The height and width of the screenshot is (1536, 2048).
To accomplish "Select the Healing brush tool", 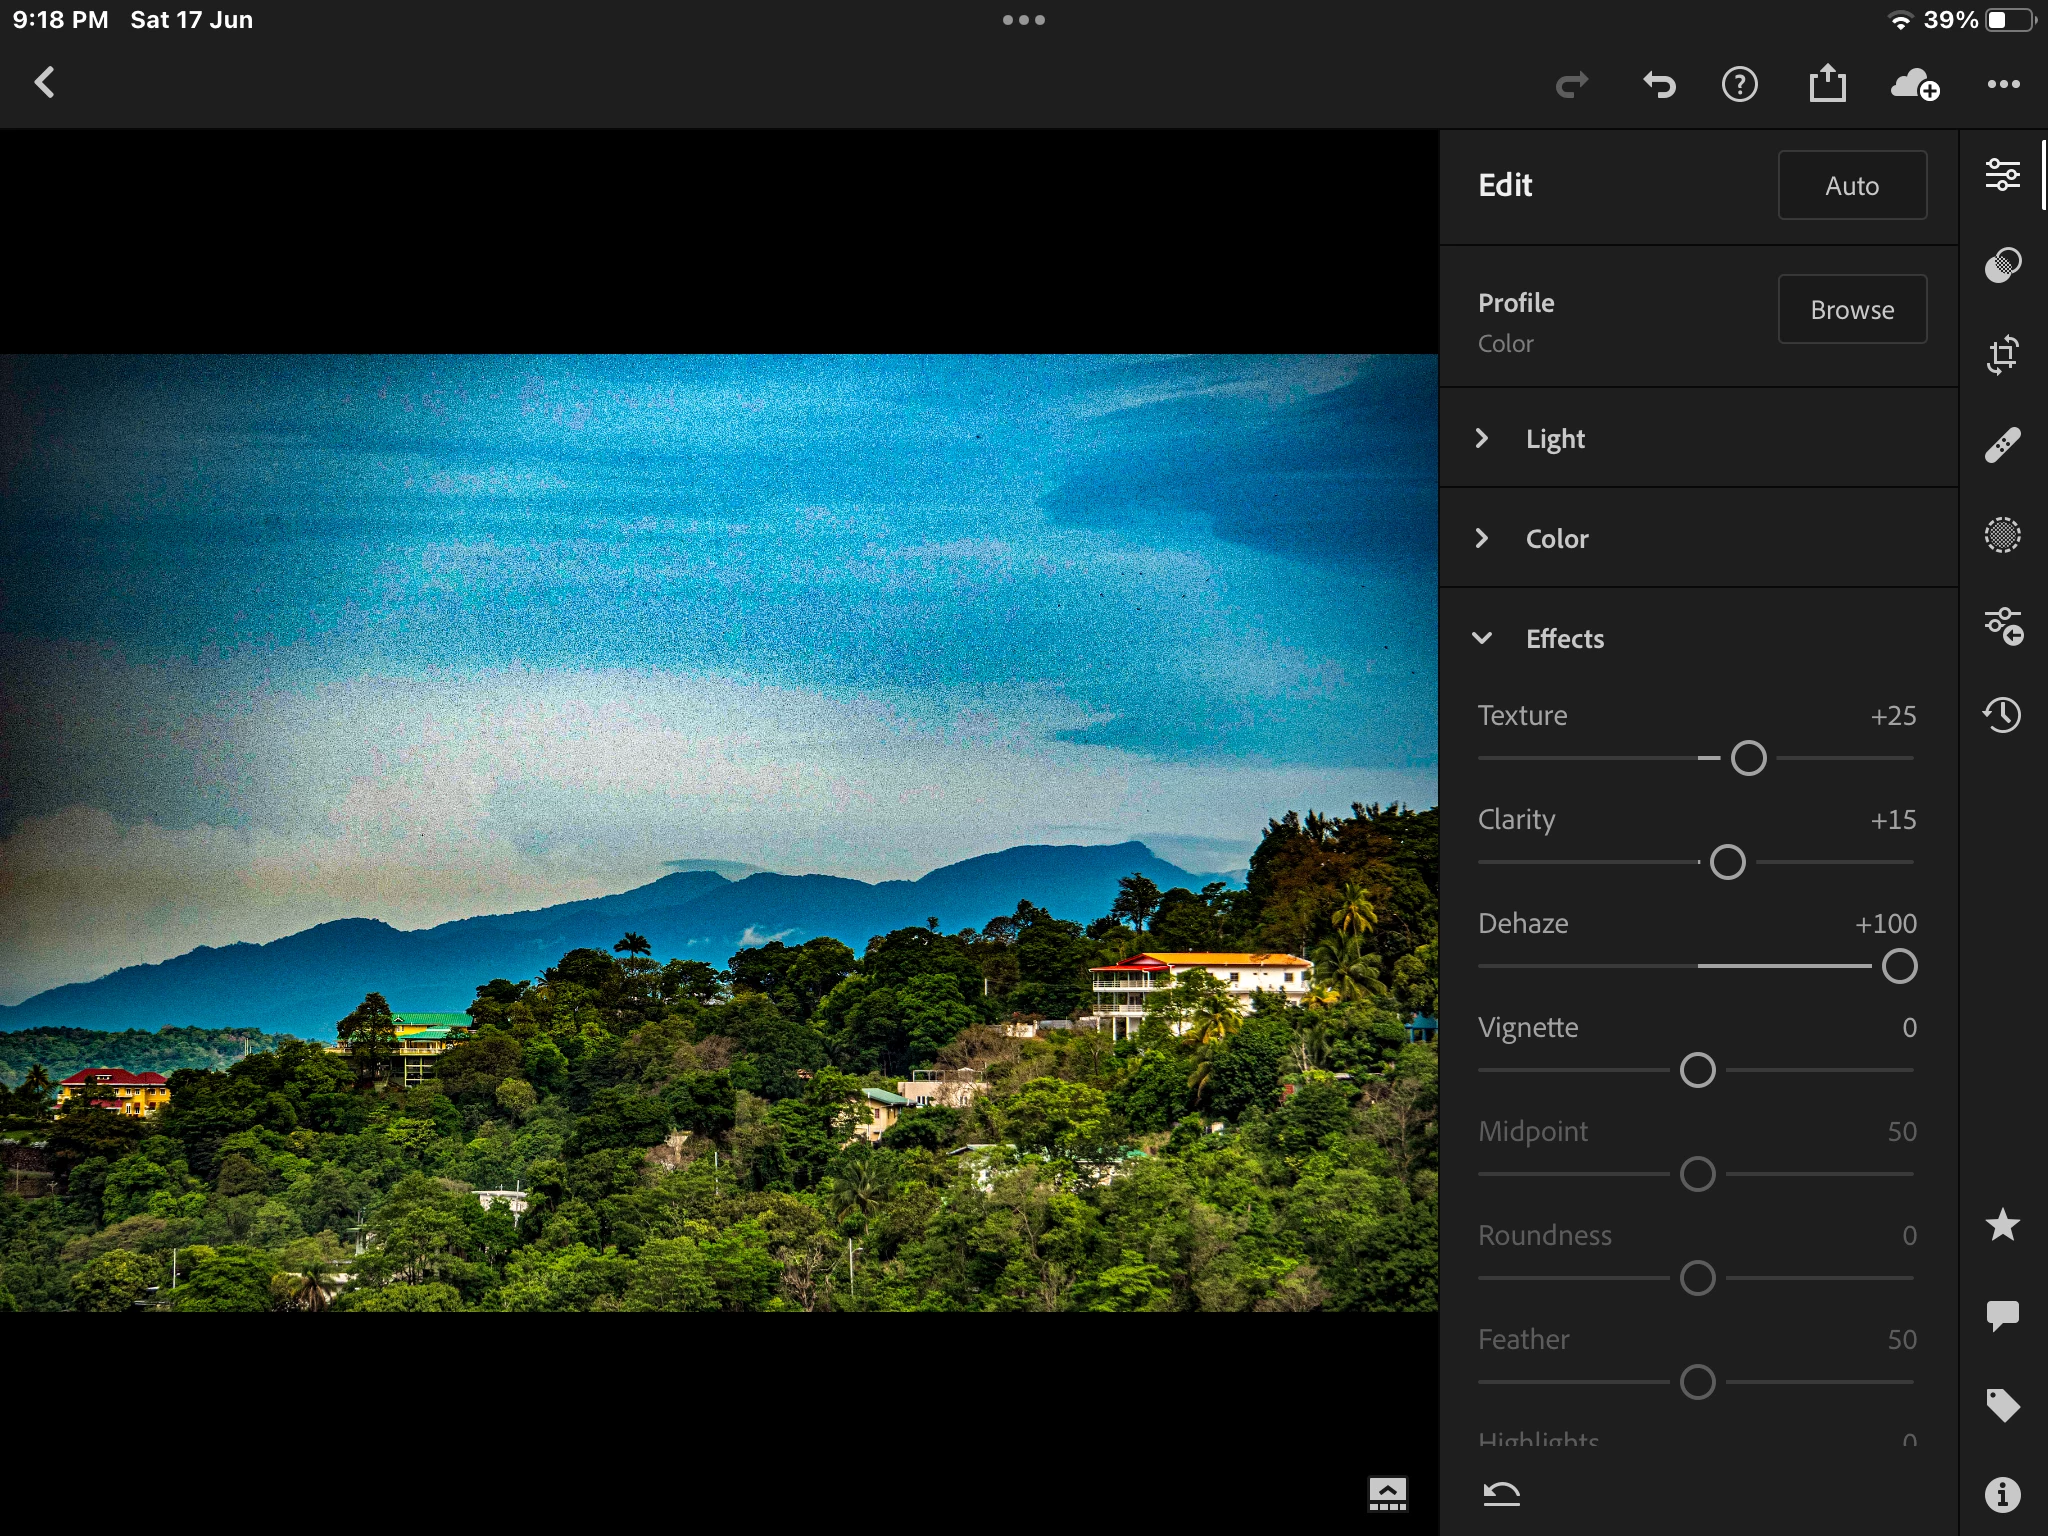I will point(2002,445).
